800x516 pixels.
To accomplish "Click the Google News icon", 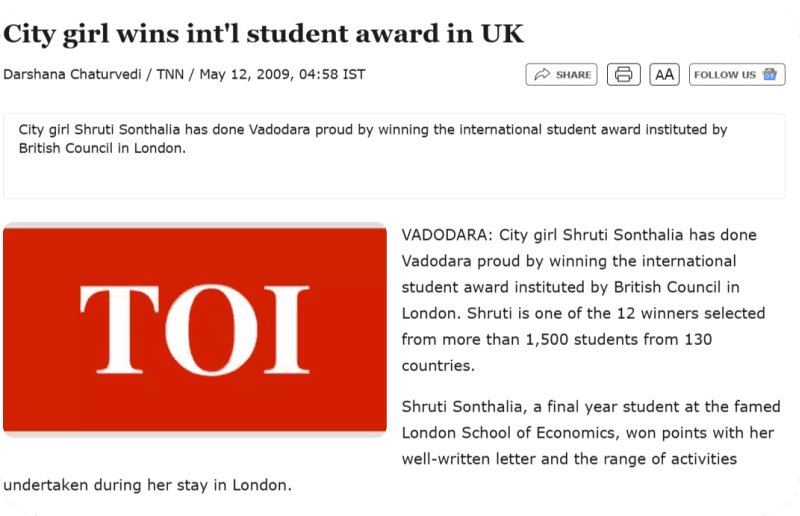I will tap(769, 74).
